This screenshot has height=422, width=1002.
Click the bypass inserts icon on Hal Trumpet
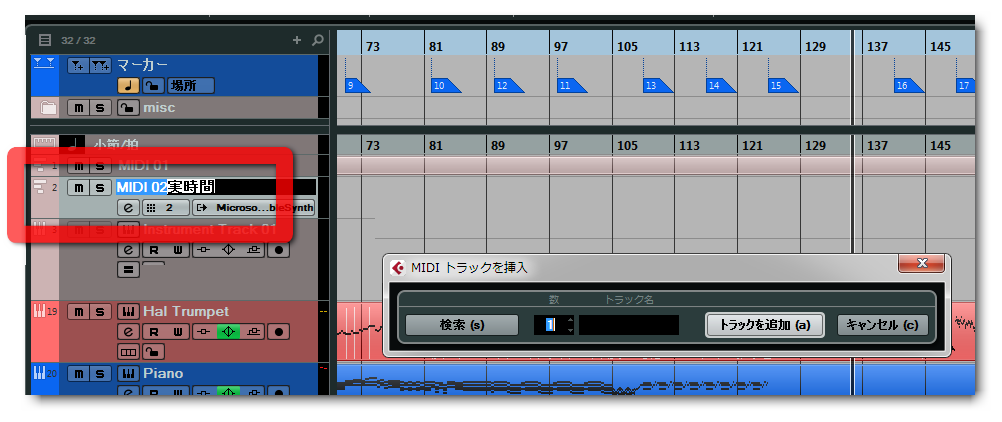(x=204, y=332)
